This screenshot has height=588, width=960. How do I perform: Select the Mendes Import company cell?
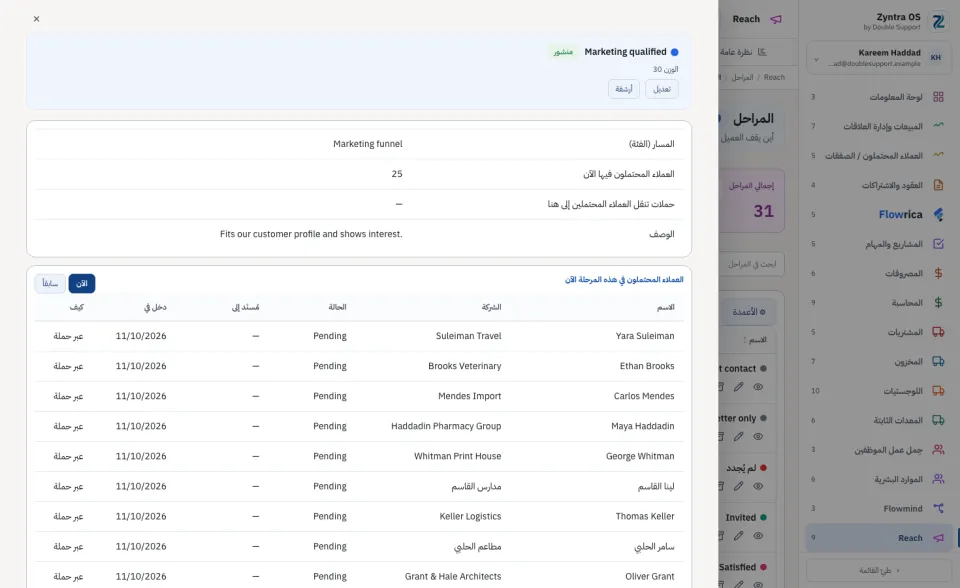click(470, 396)
